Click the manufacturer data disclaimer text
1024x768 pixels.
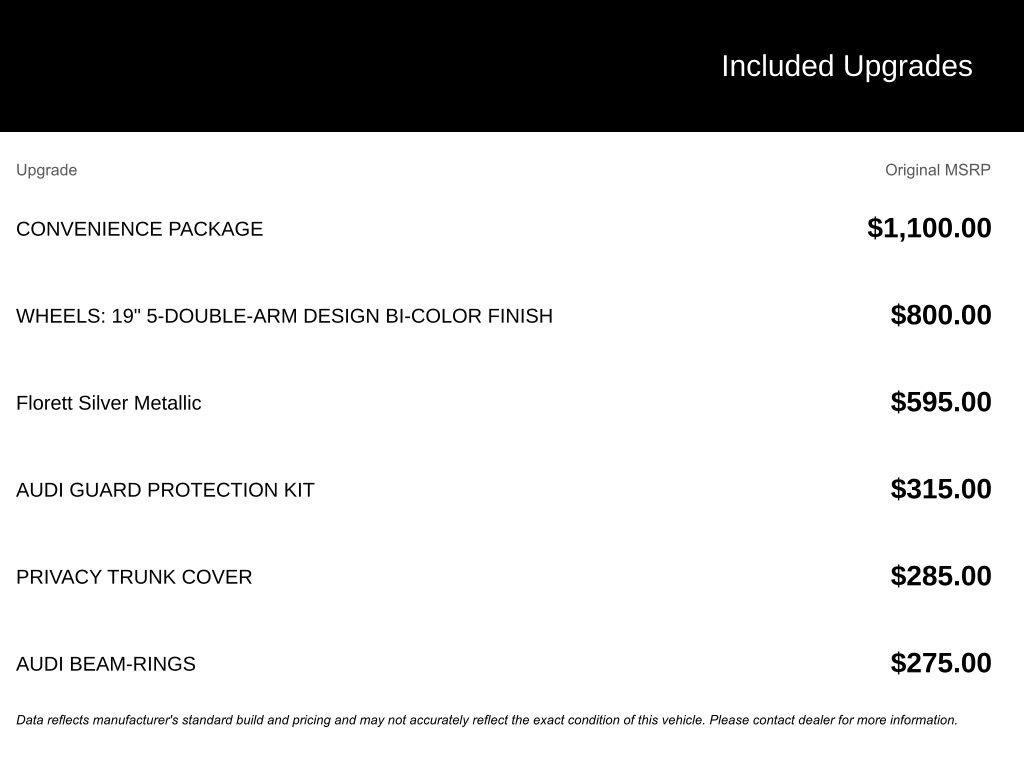(x=487, y=720)
